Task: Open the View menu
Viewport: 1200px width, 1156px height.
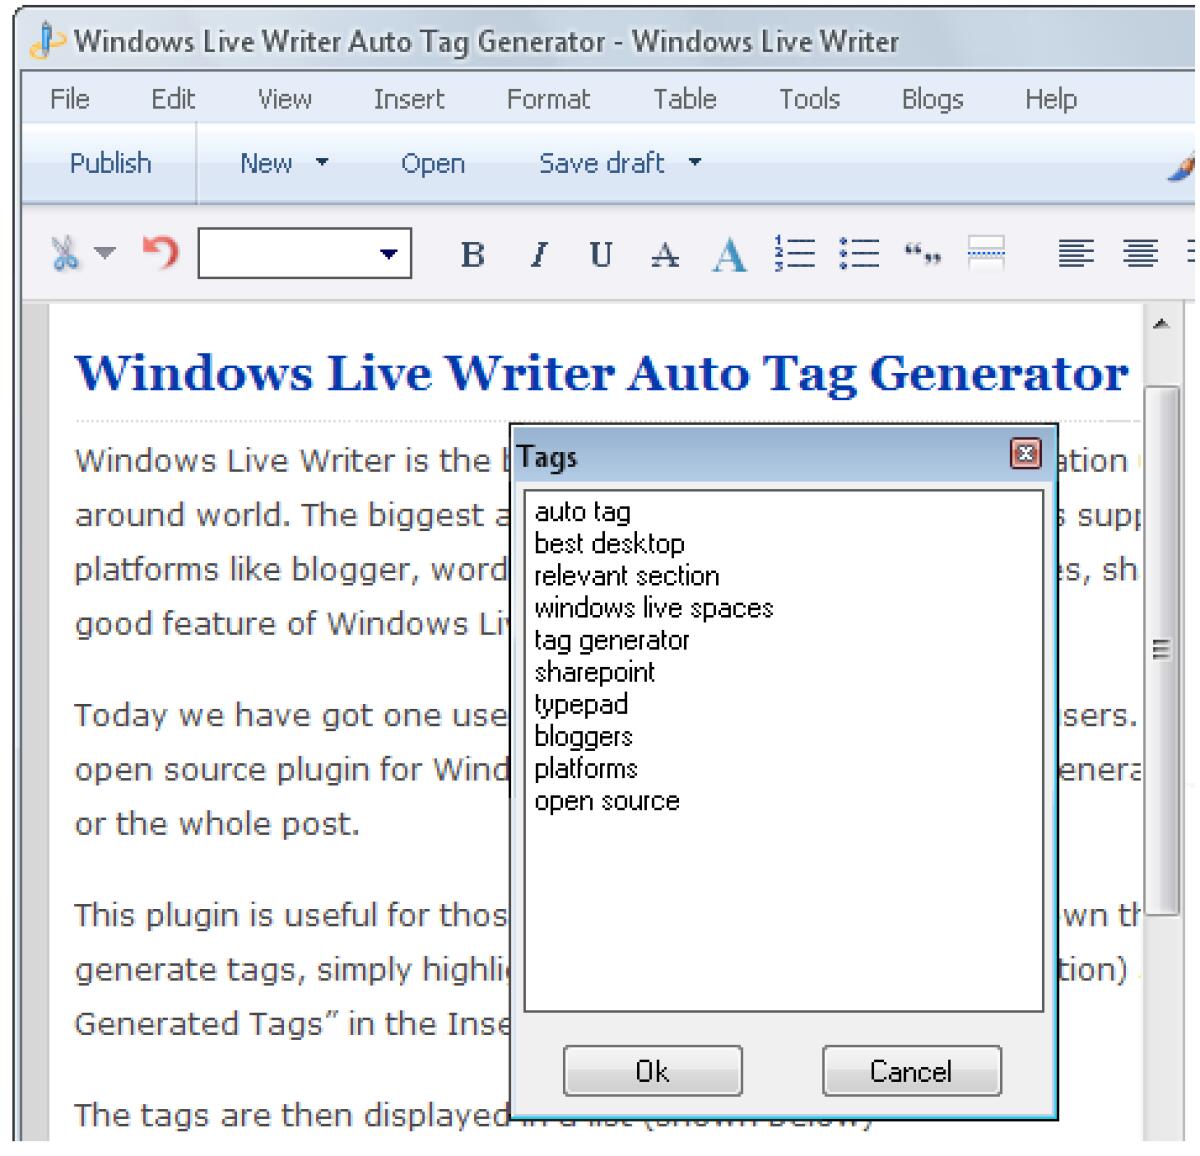Action: click(x=285, y=99)
